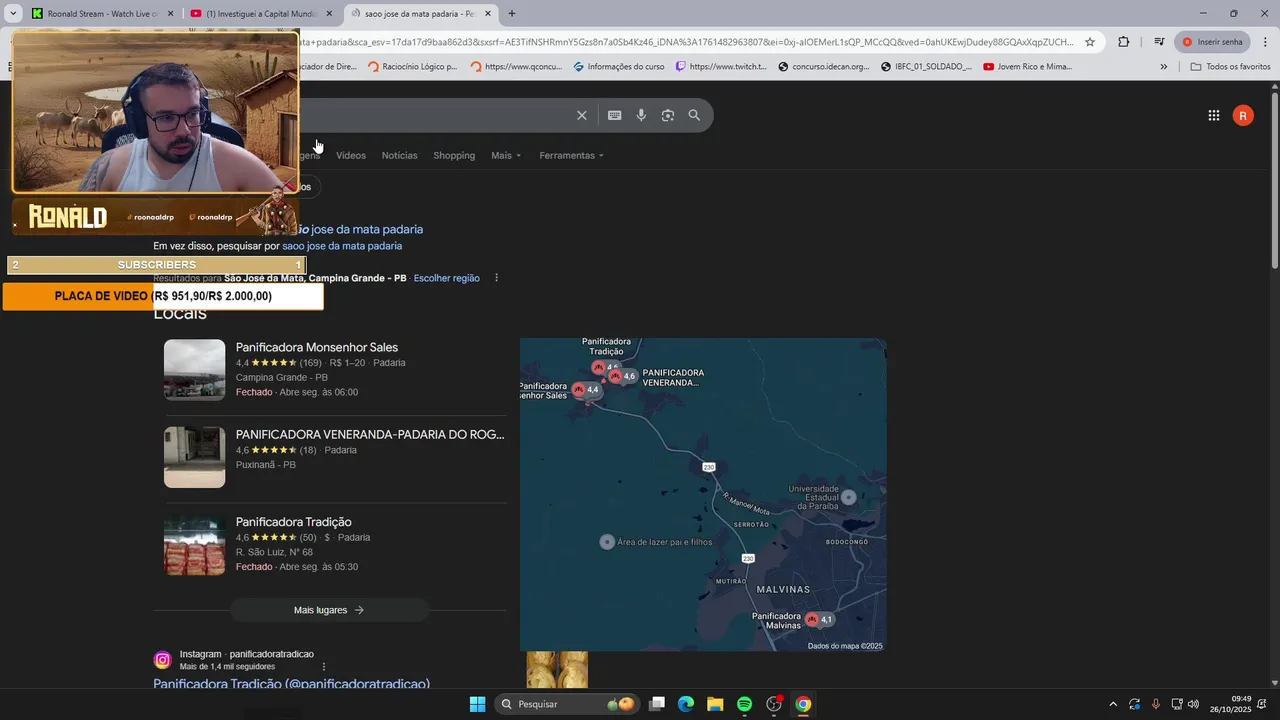
Task: Click the magnifier search button
Action: coord(694,115)
